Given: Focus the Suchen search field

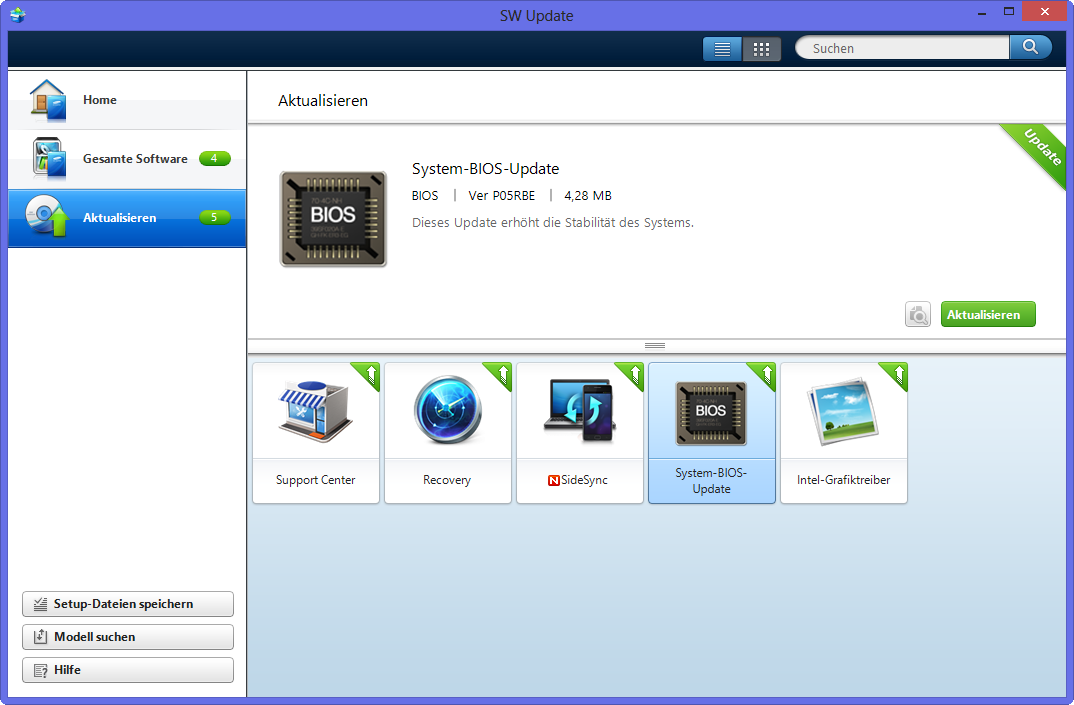Looking at the screenshot, I should [x=903, y=48].
